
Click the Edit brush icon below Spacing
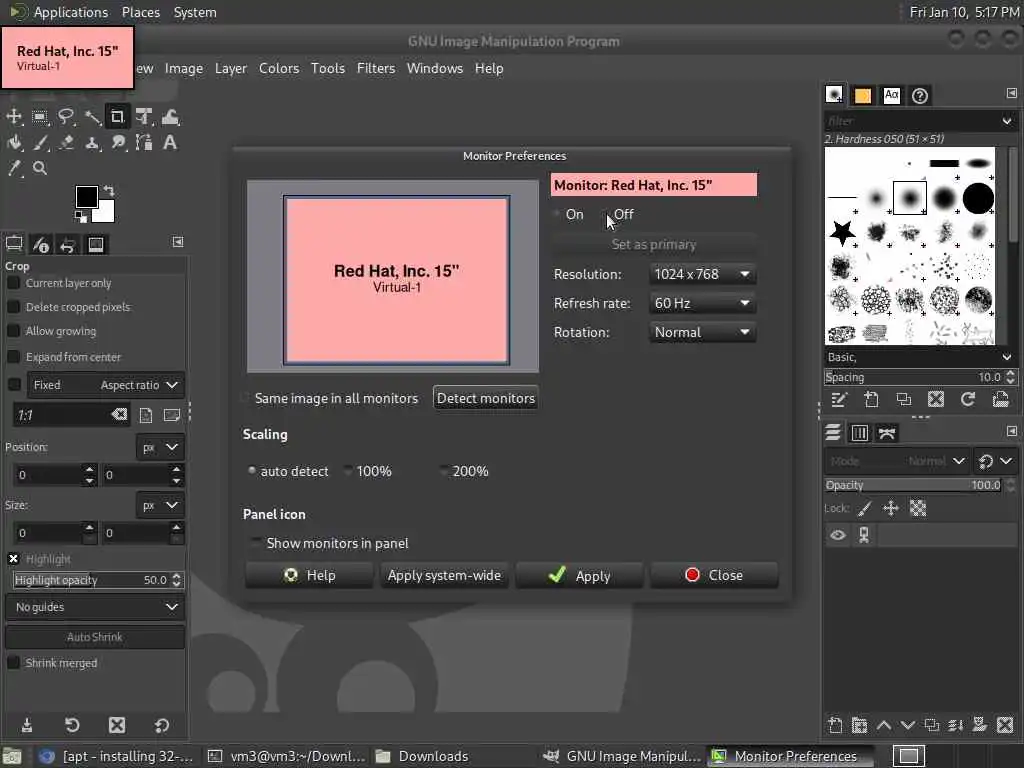point(839,399)
